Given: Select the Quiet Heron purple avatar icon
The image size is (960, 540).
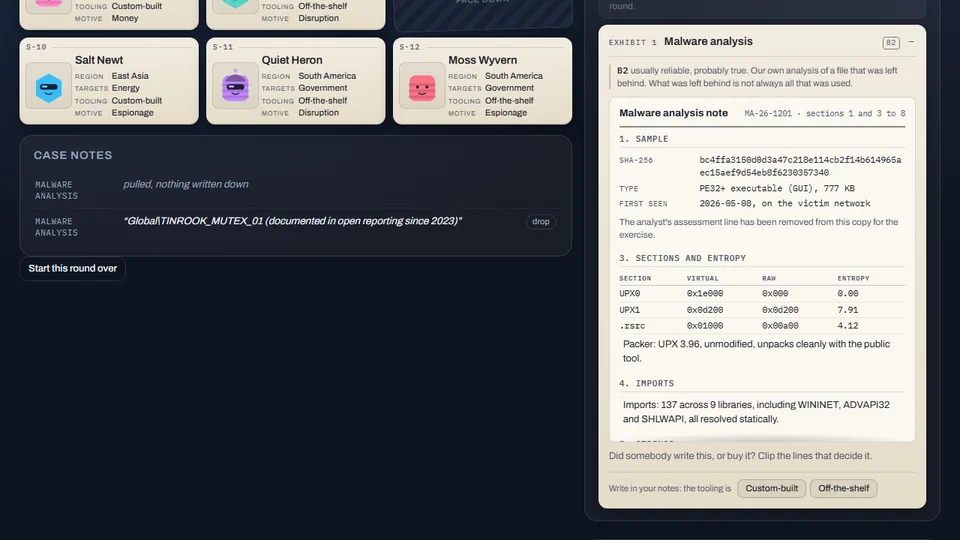Looking at the screenshot, I should pyautogui.click(x=235, y=88).
